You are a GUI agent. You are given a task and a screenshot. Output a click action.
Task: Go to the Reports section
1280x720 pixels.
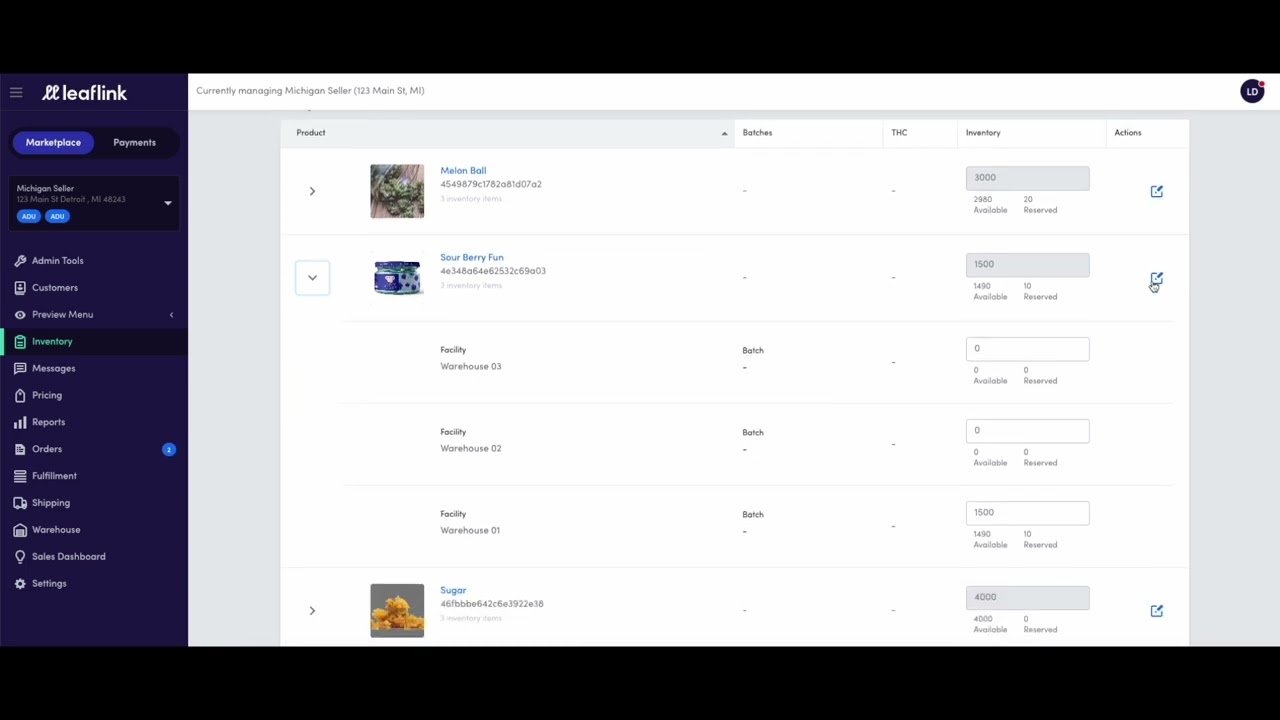pyautogui.click(x=48, y=423)
